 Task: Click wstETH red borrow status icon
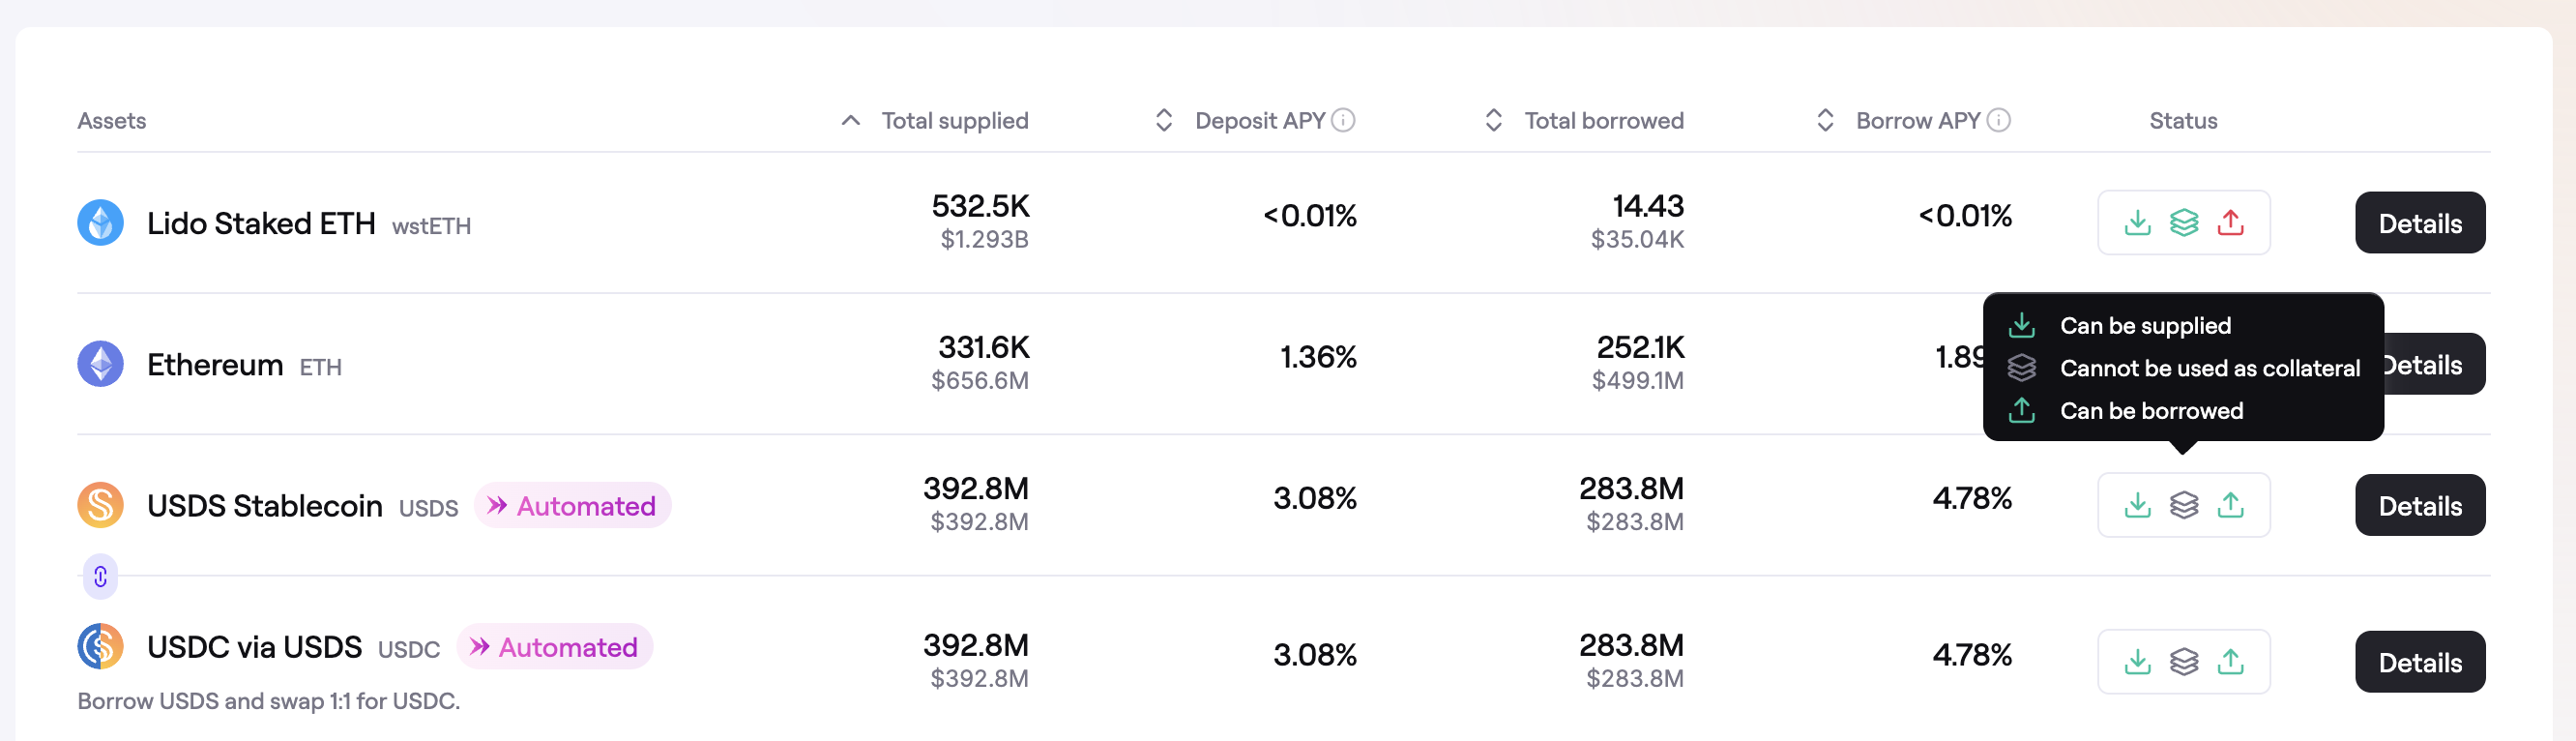(x=2230, y=222)
